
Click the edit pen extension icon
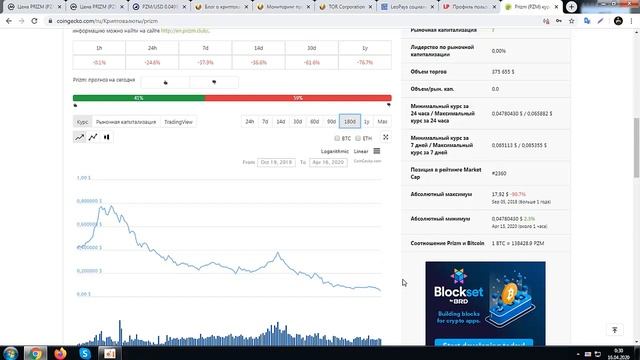(600, 21)
